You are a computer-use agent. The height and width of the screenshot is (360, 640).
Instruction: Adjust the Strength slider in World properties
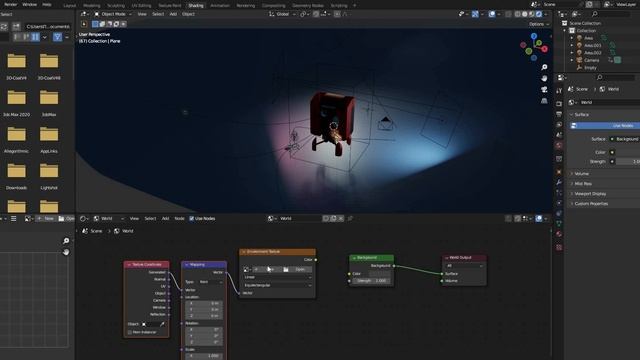628,162
